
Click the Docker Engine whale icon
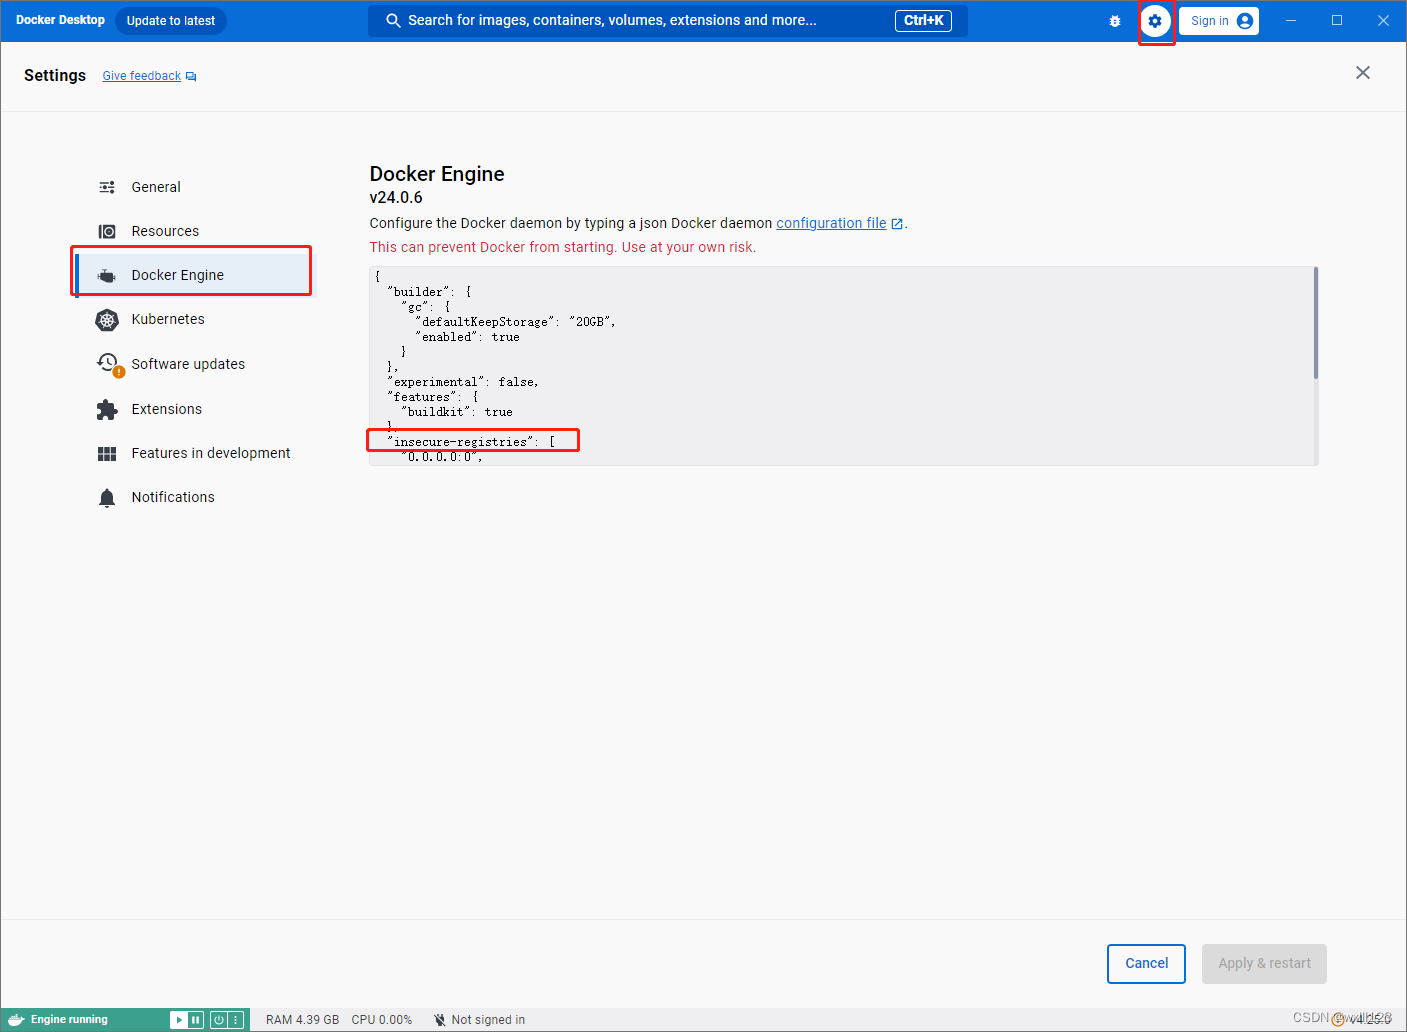click(x=107, y=276)
